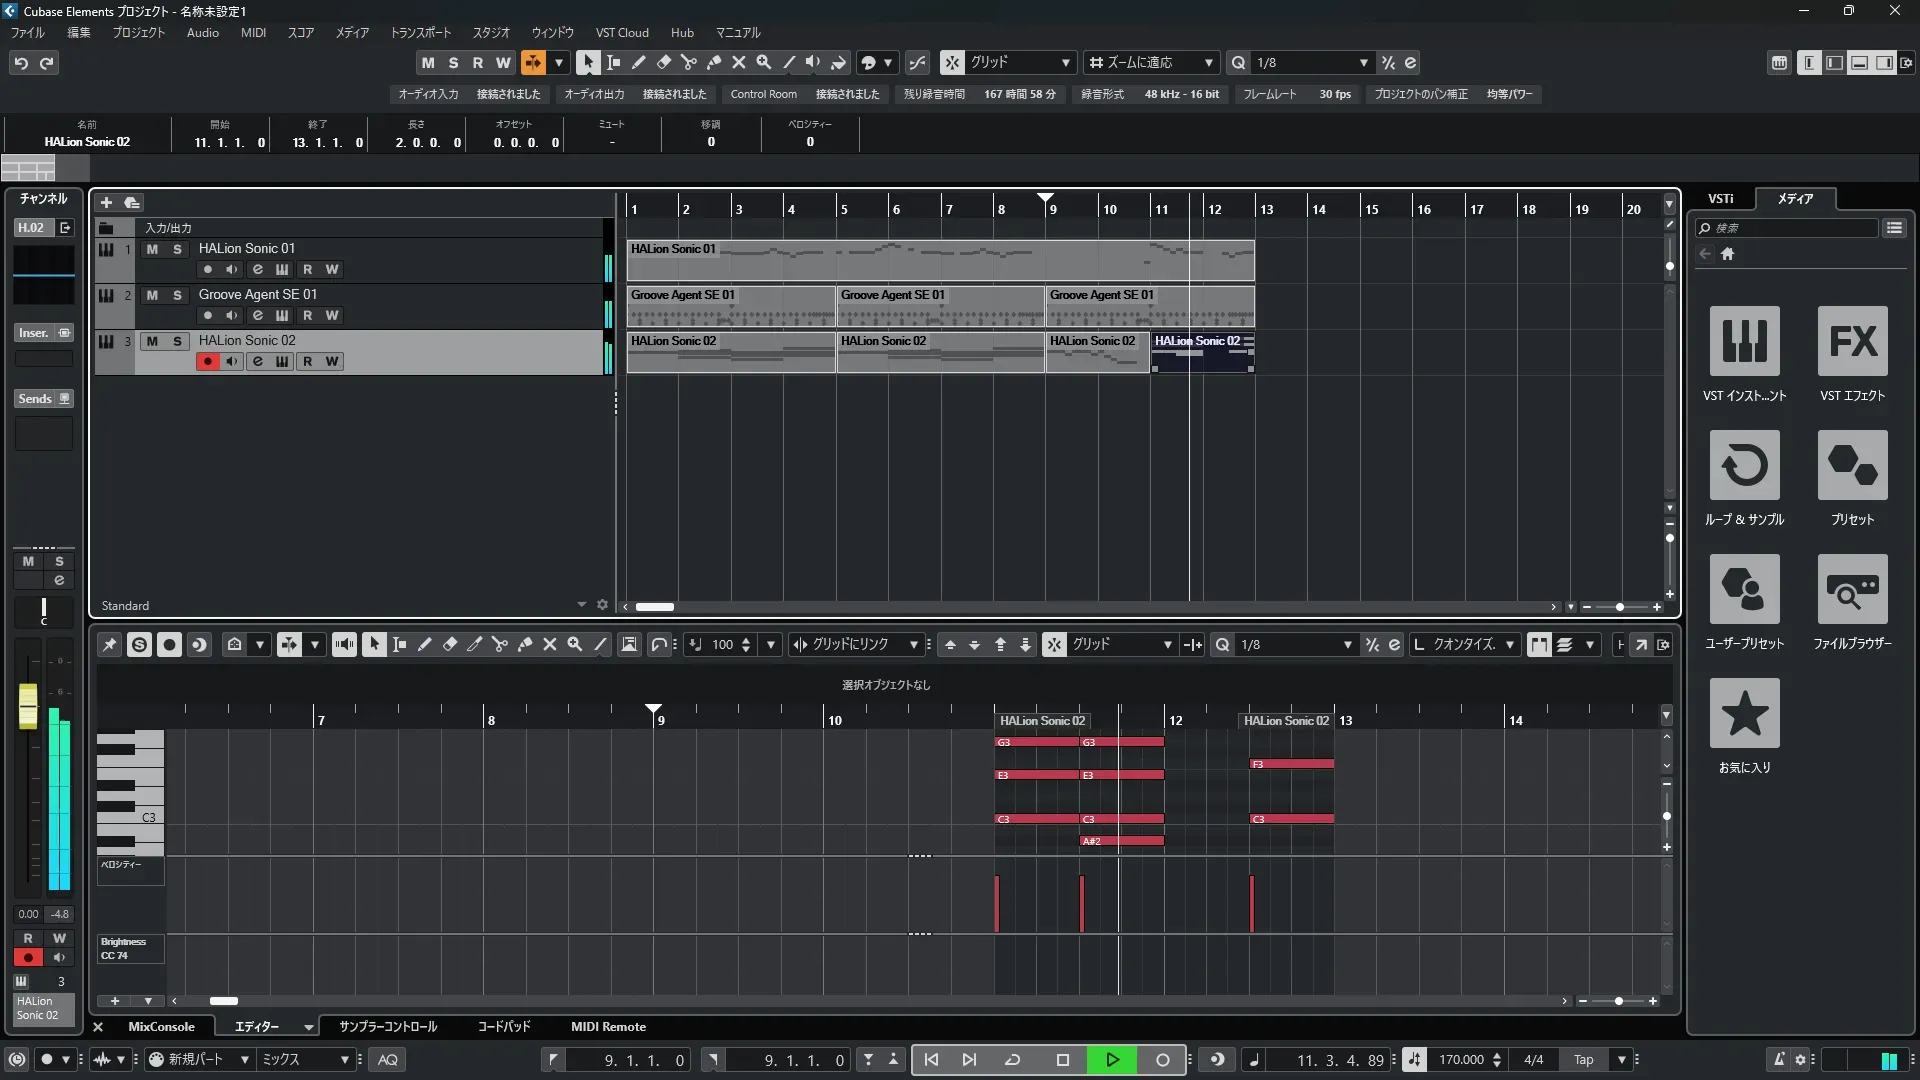Open VST Instruments in media panel
The image size is (1920, 1080).
[x=1744, y=341]
